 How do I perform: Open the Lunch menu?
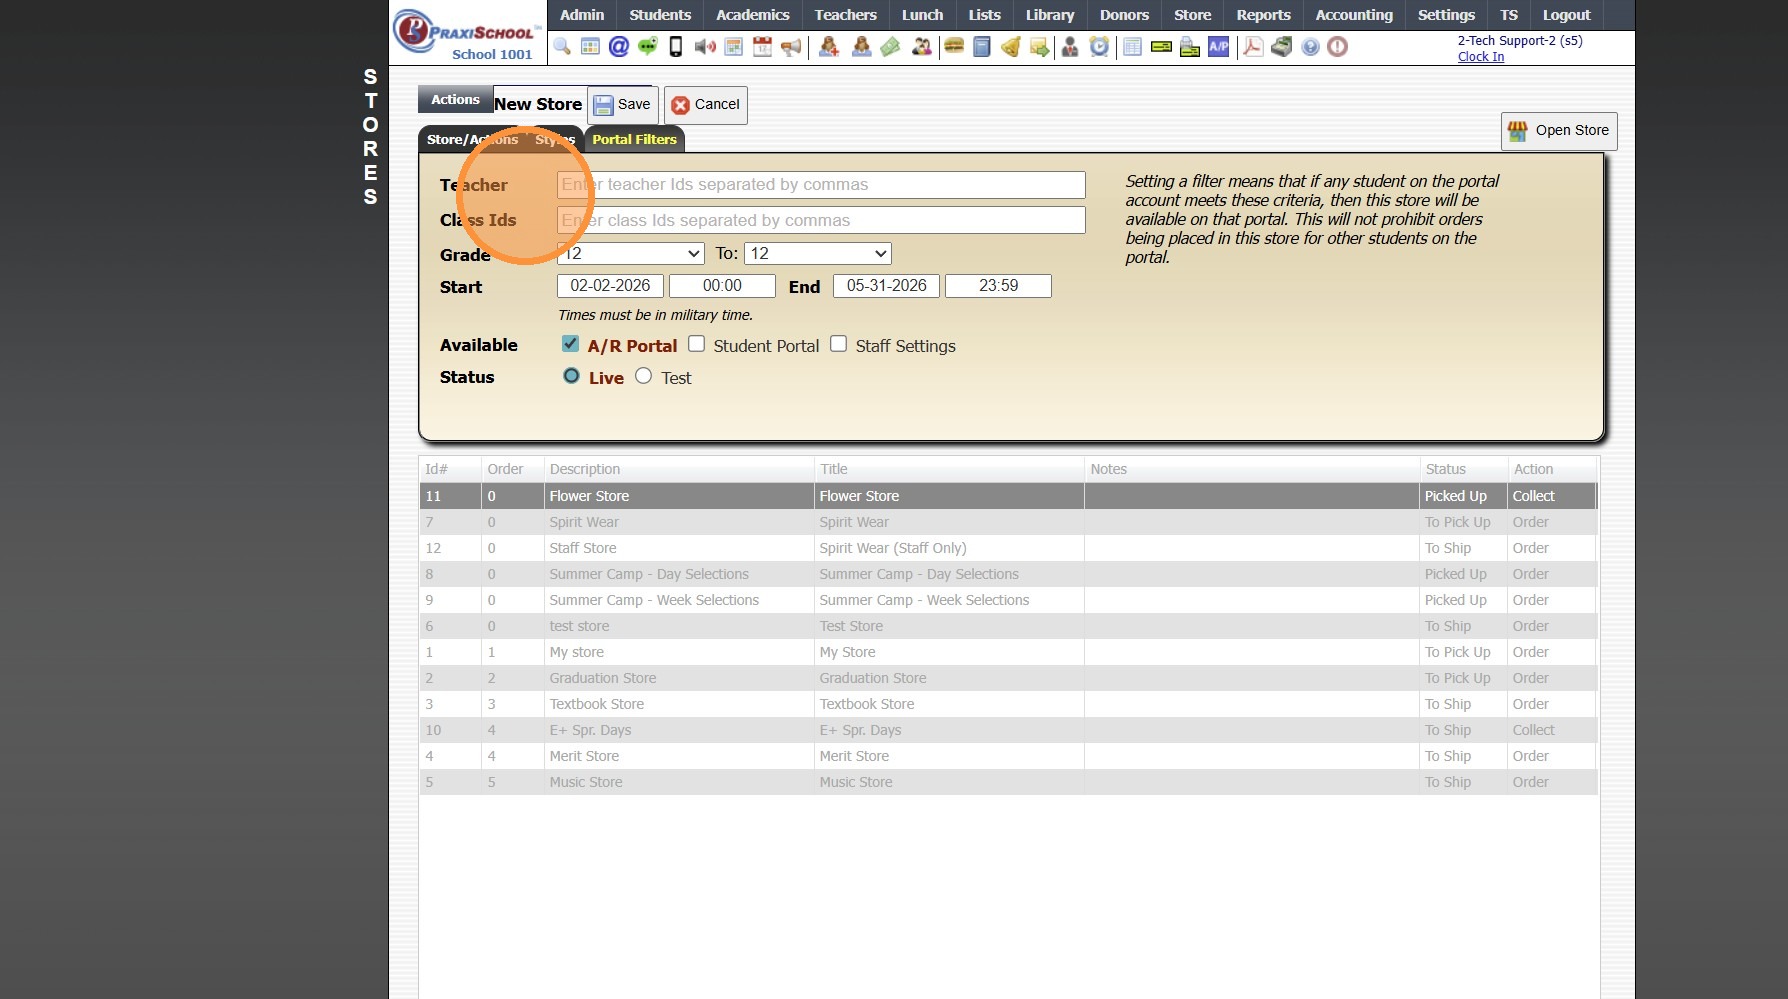922,15
